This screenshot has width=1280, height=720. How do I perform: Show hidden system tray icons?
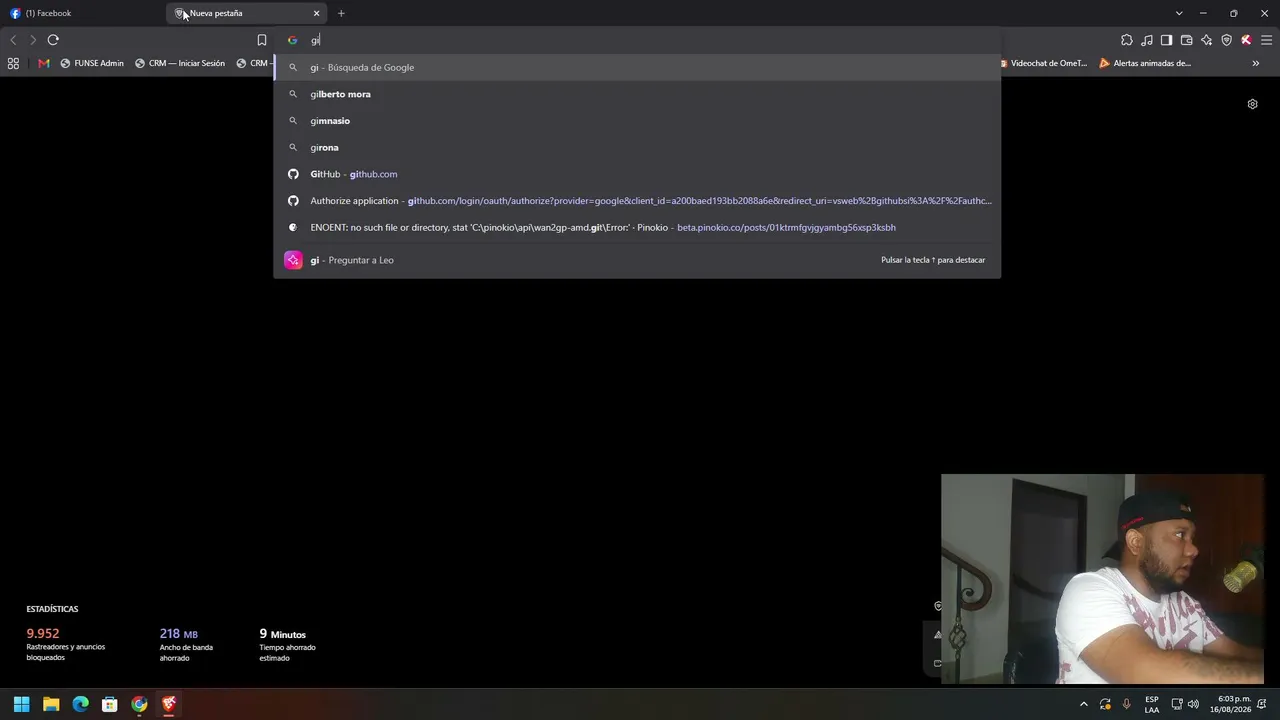(1083, 704)
